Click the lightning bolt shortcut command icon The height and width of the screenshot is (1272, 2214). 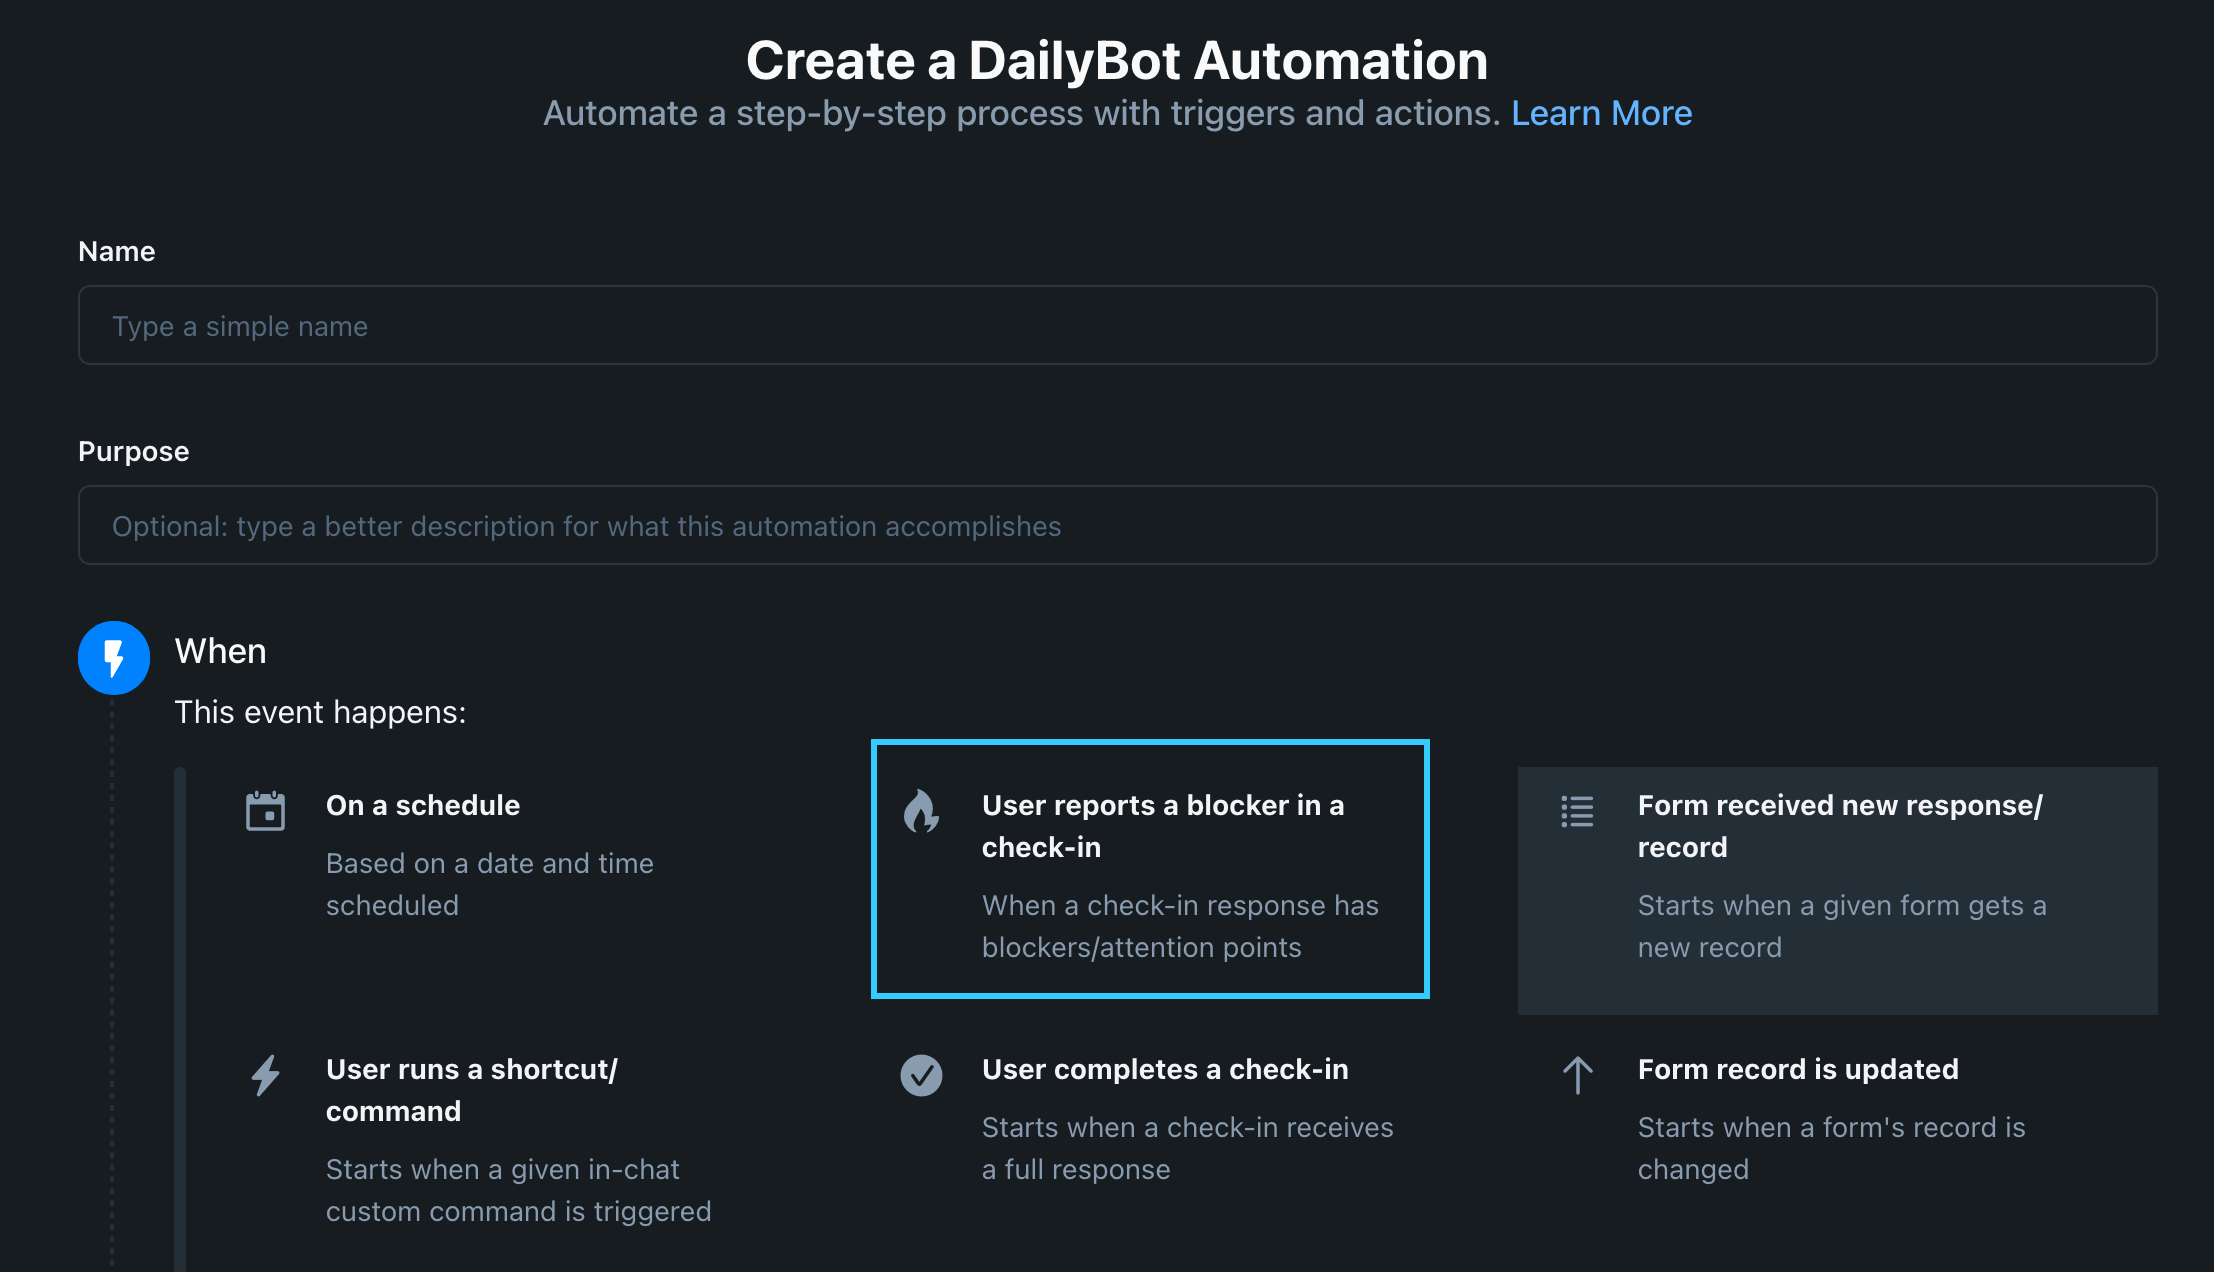(265, 1075)
